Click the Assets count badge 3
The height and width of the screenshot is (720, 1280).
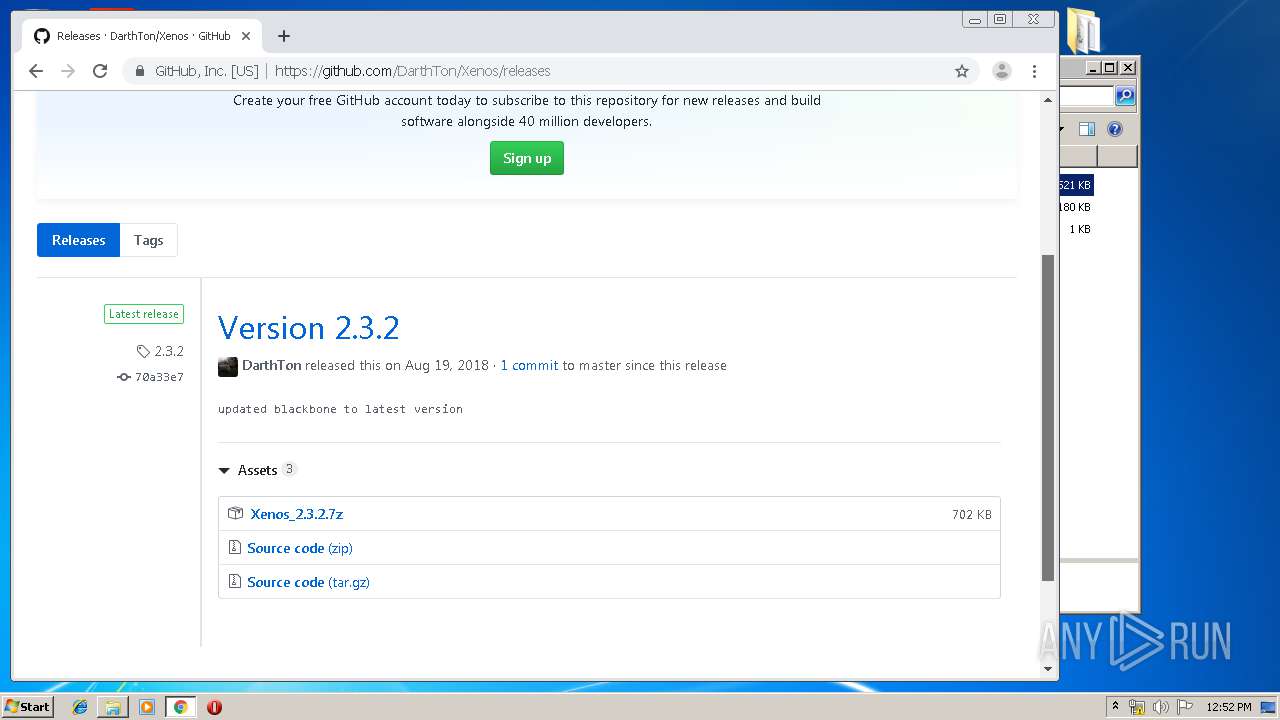[289, 469]
